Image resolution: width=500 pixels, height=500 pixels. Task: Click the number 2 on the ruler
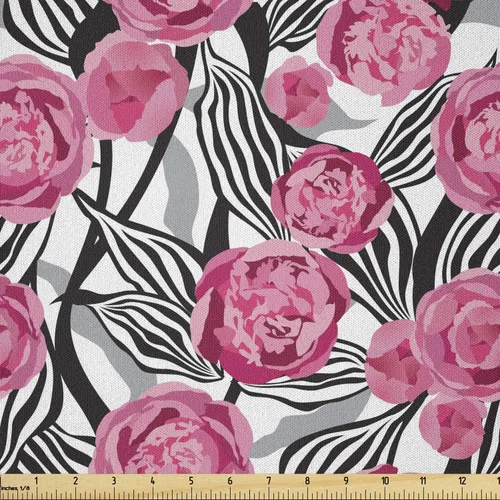[75, 481]
